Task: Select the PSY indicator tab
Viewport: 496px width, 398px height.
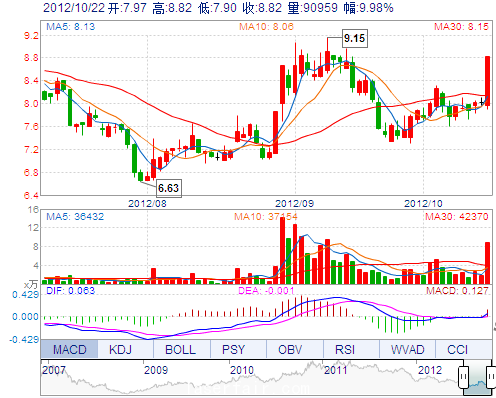Action: point(238,349)
